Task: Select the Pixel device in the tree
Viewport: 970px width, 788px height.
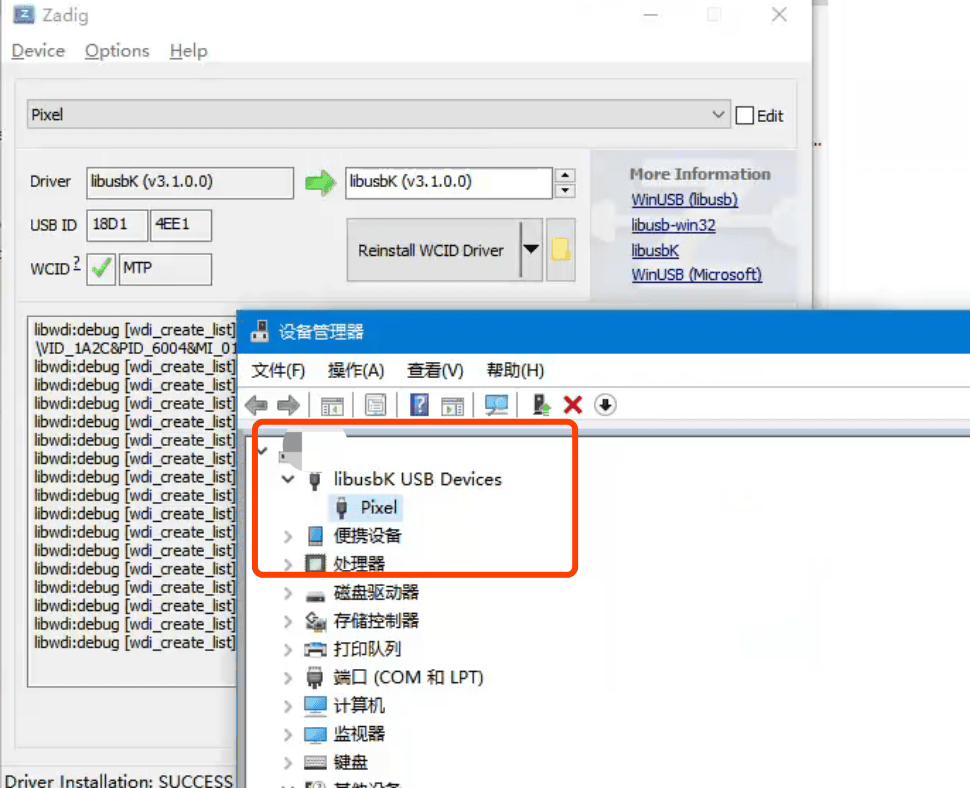Action: 379,508
